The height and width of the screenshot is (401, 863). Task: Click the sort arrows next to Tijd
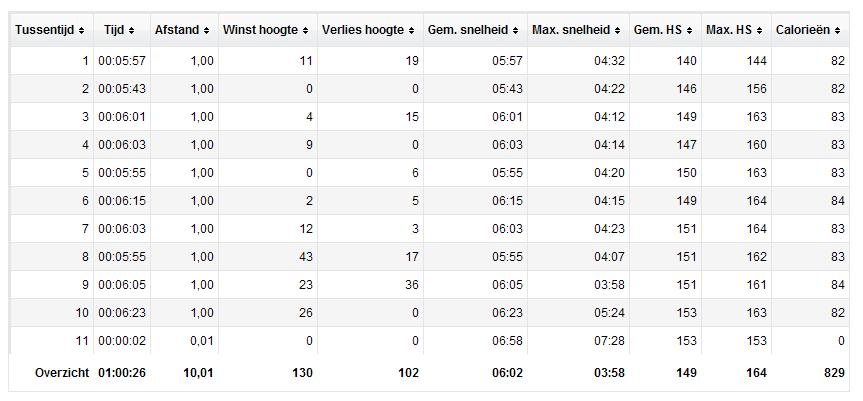click(x=132, y=31)
